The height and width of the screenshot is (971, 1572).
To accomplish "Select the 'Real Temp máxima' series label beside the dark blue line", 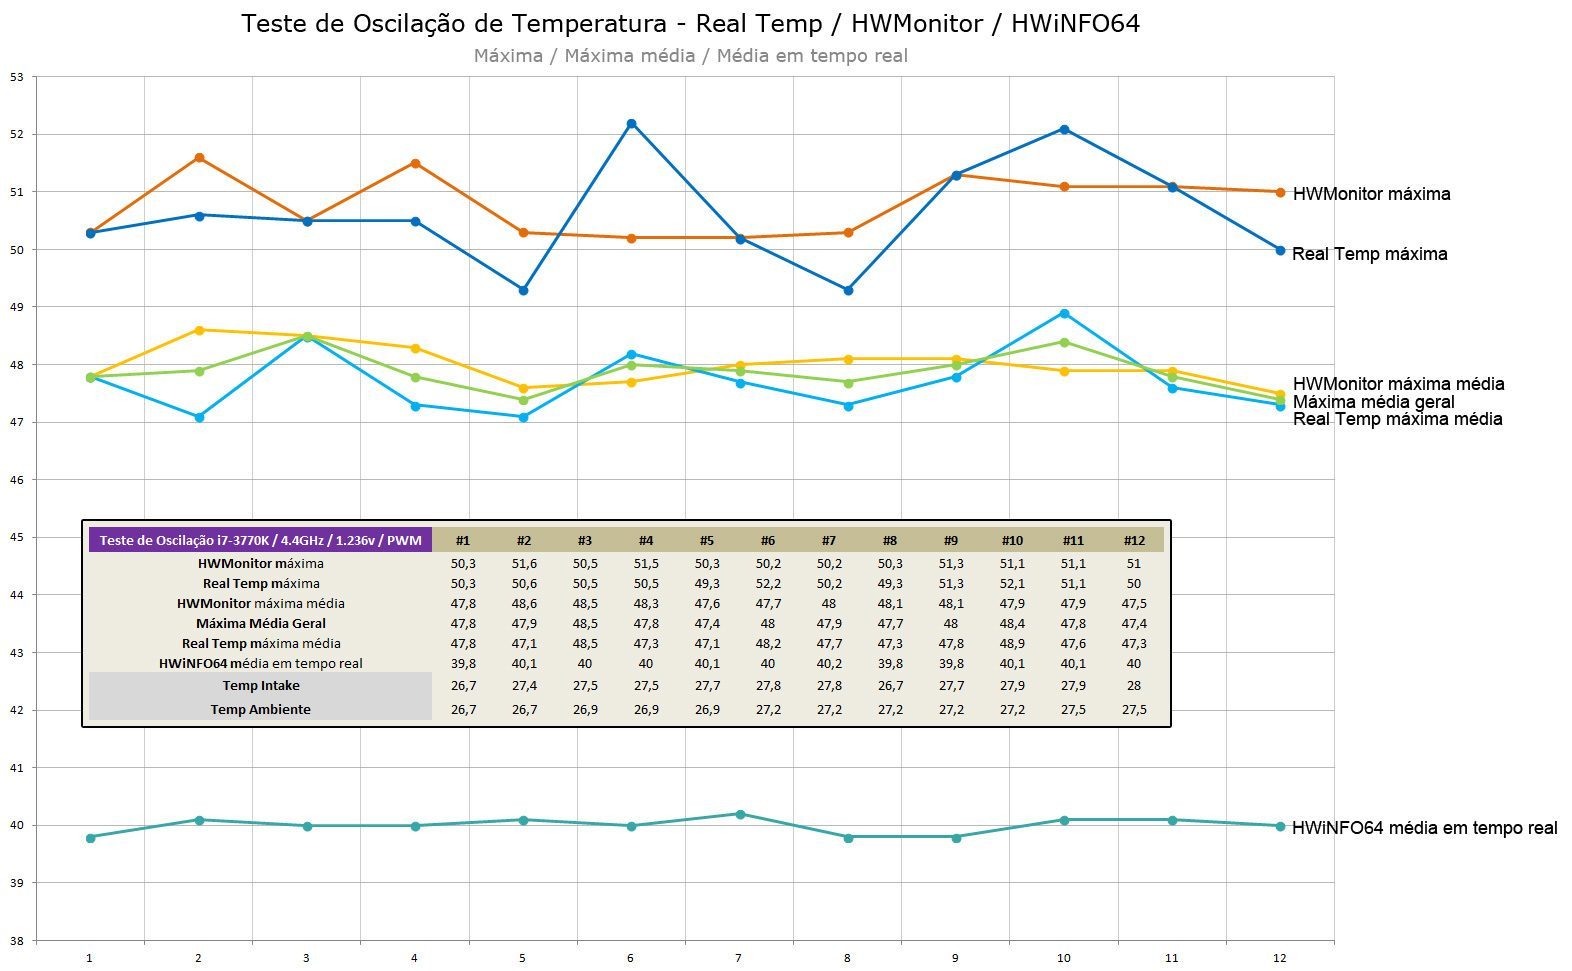I will (1369, 254).
